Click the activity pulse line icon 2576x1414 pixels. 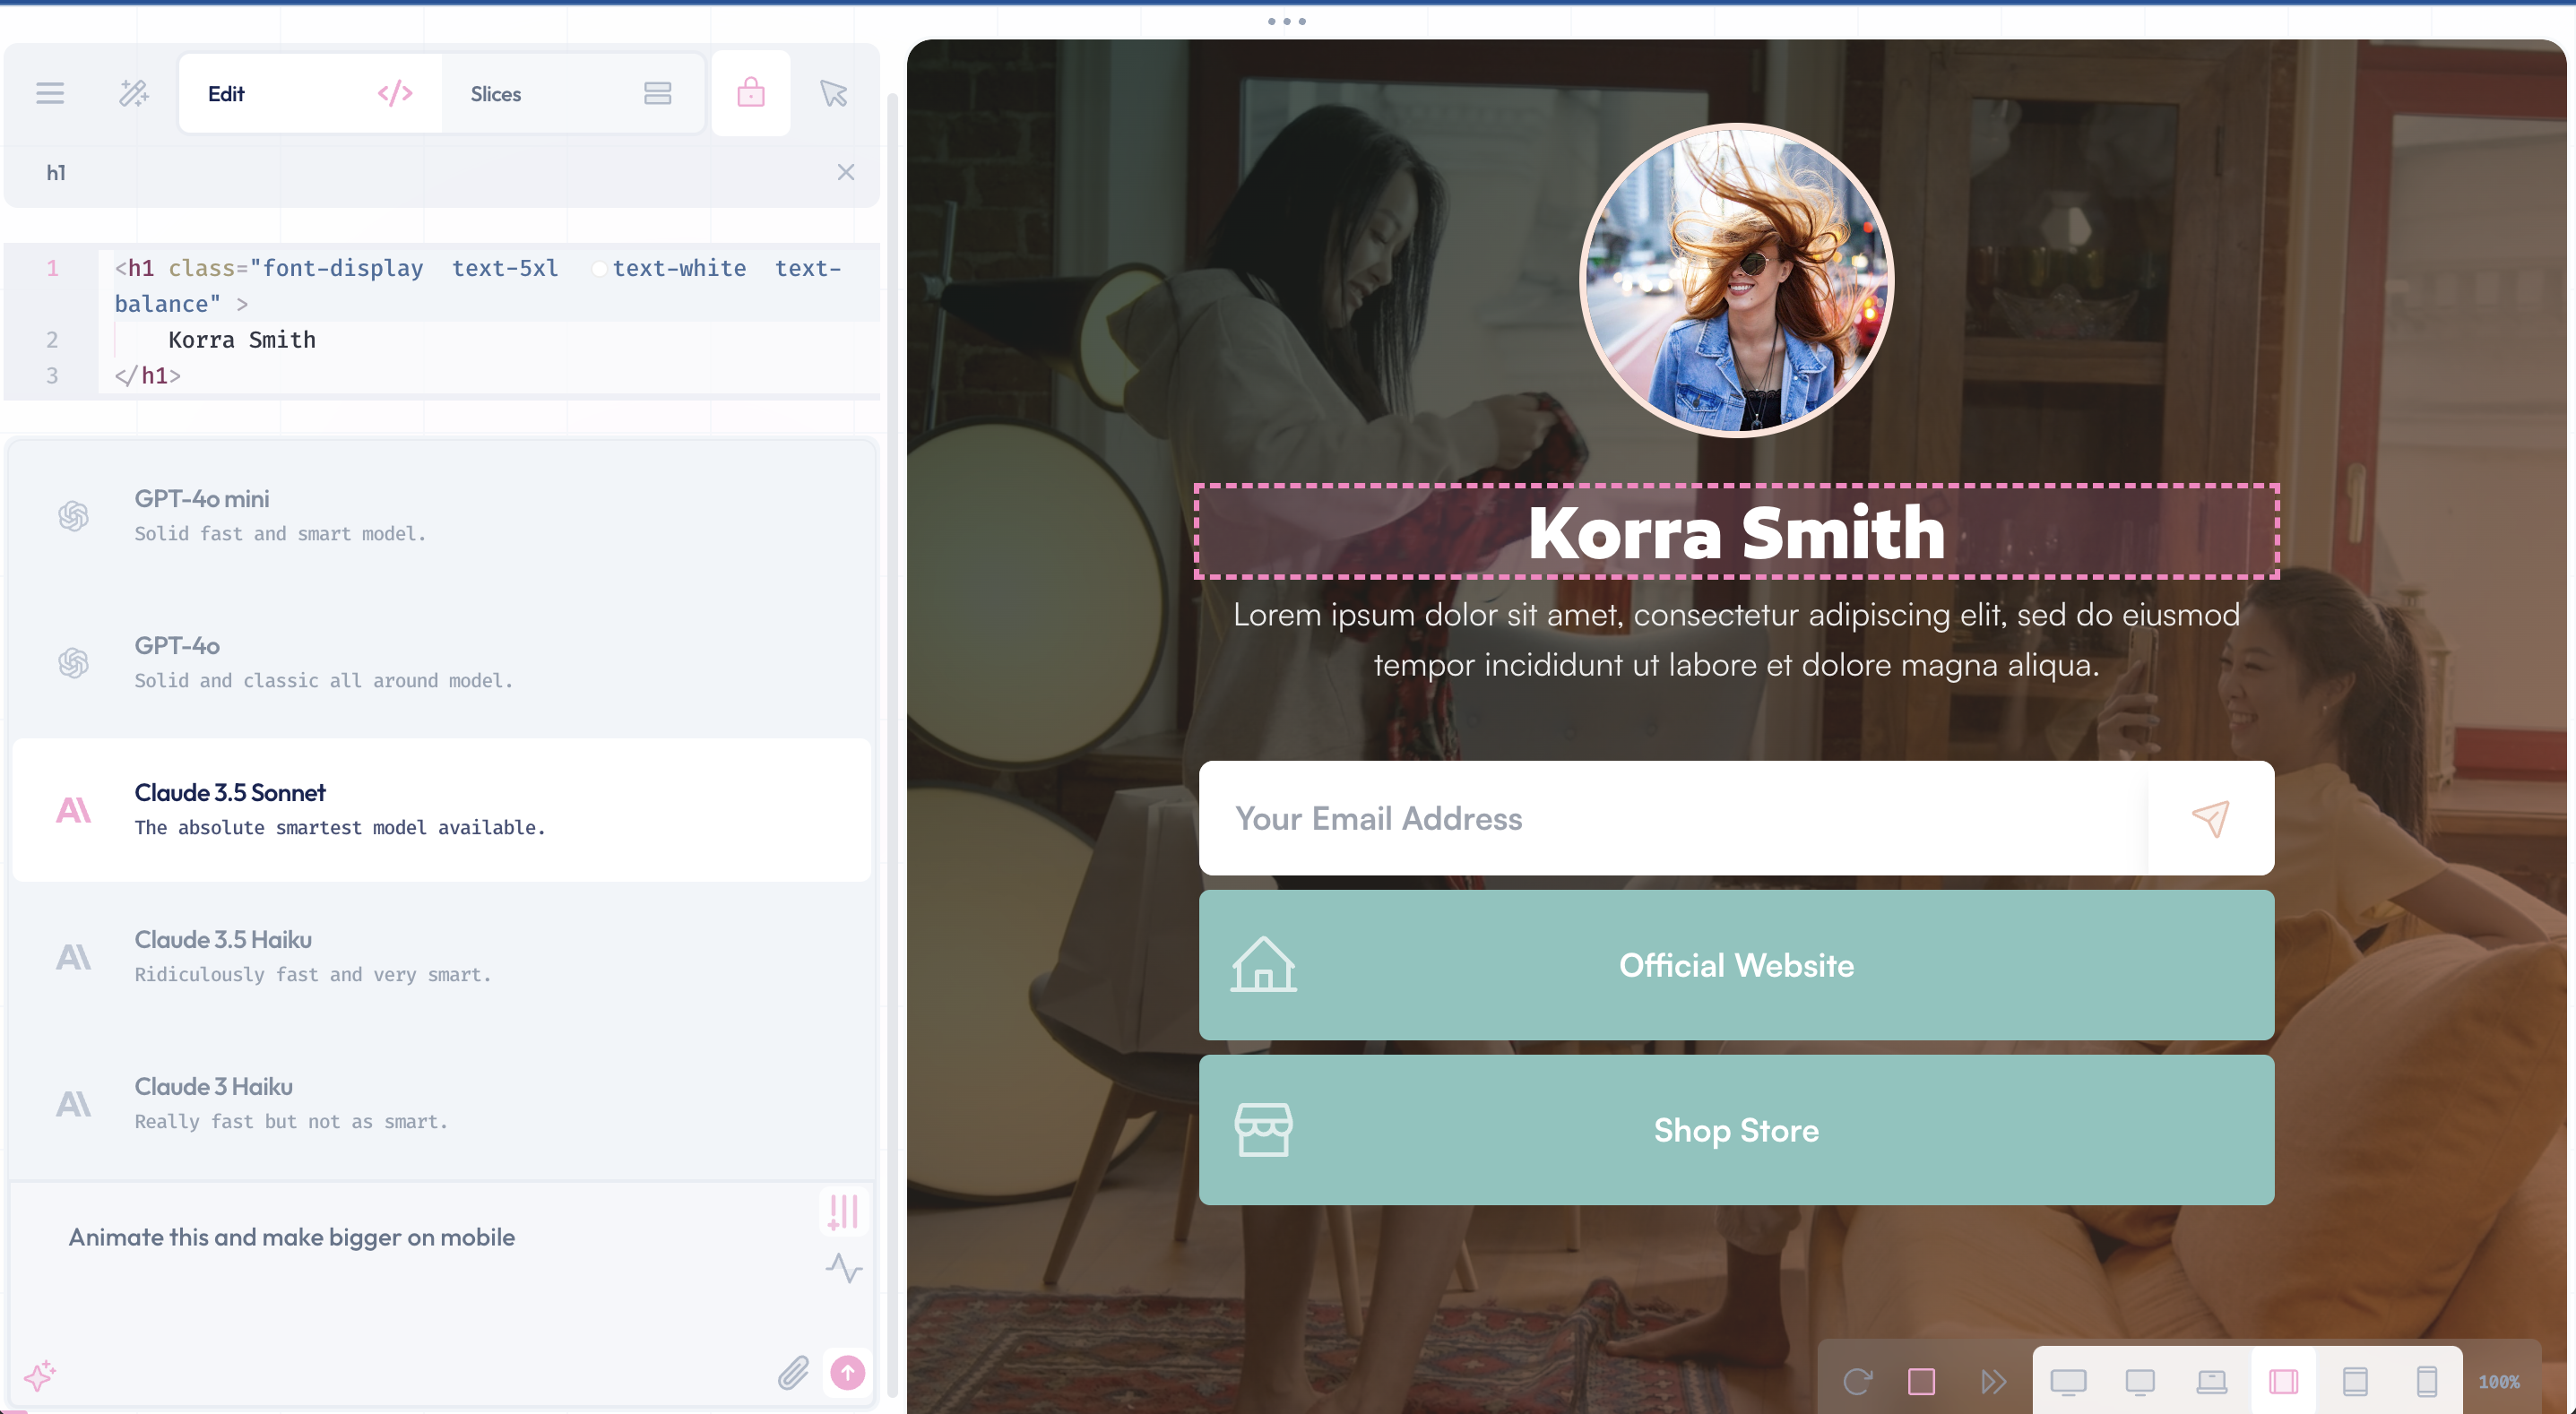(843, 1268)
